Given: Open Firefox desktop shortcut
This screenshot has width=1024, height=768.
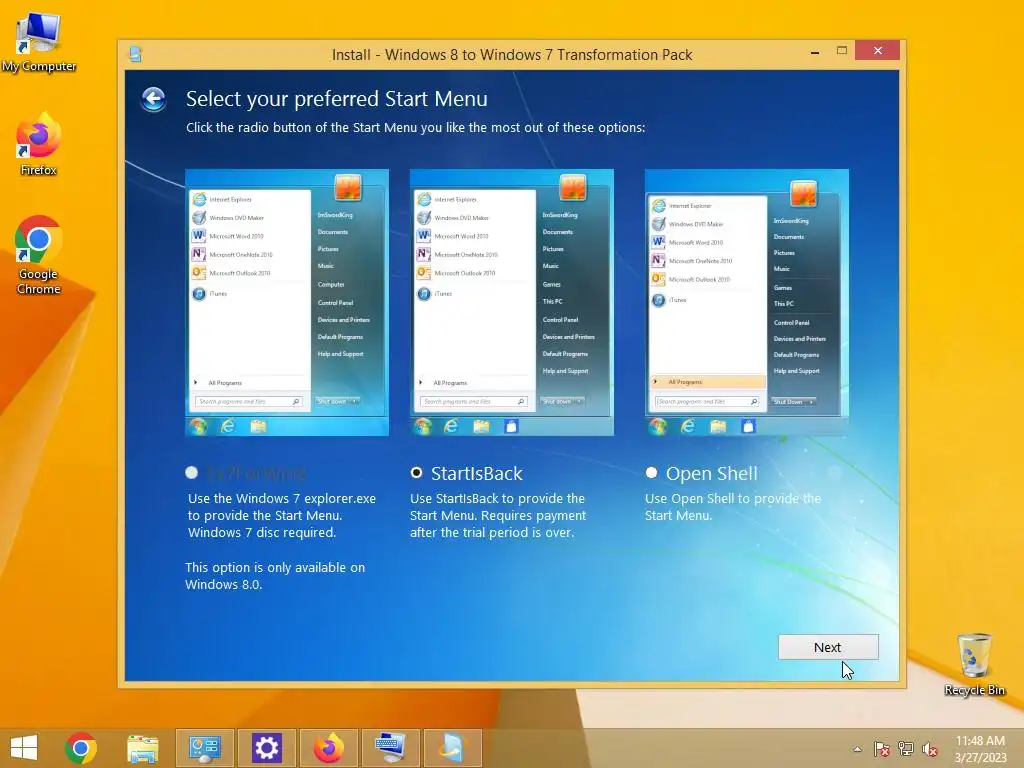Looking at the screenshot, I should 39,144.
